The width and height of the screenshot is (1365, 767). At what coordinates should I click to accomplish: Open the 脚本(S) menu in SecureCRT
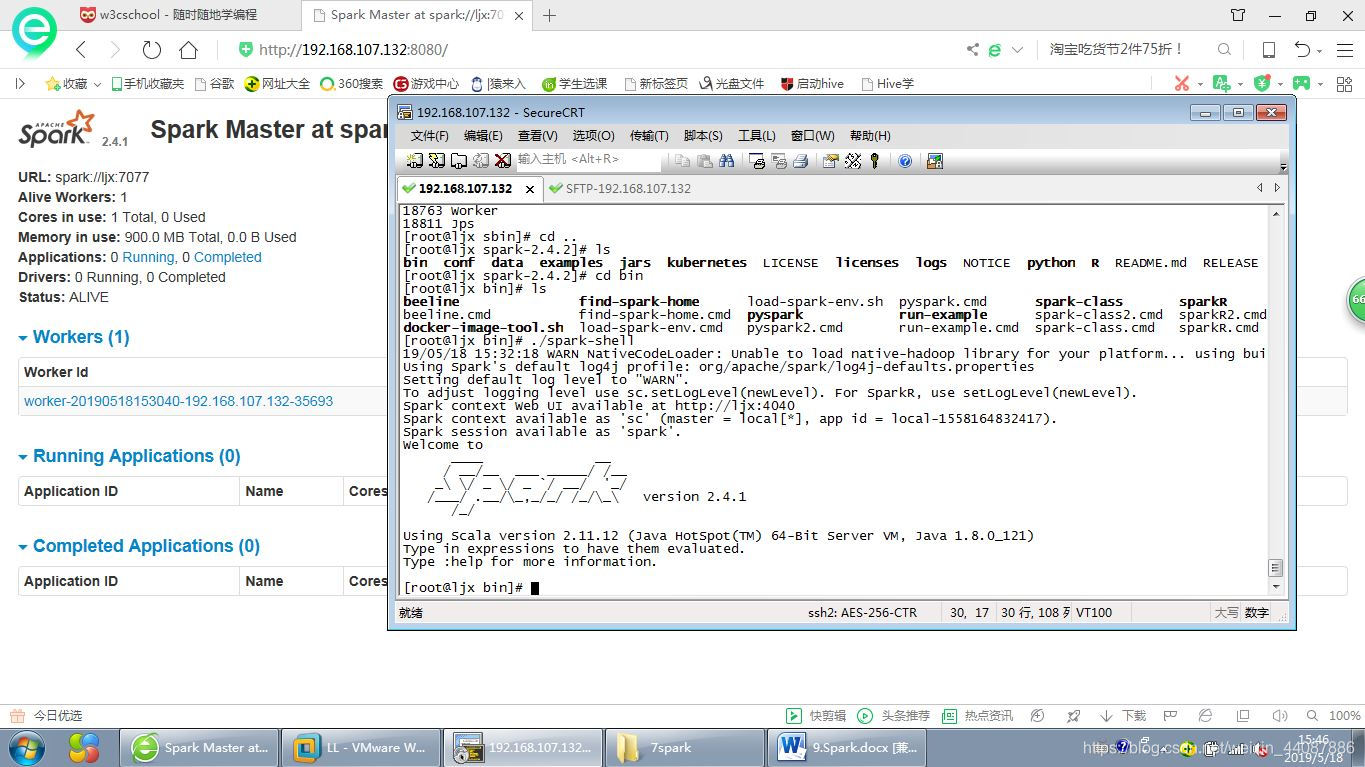(703, 136)
